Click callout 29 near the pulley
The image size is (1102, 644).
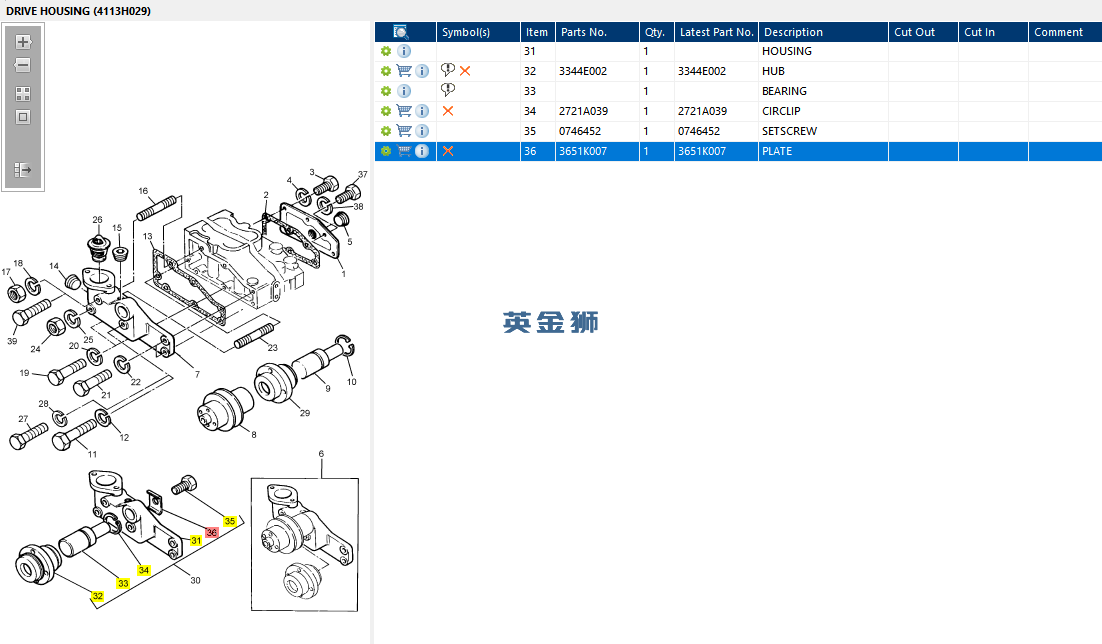[x=305, y=413]
